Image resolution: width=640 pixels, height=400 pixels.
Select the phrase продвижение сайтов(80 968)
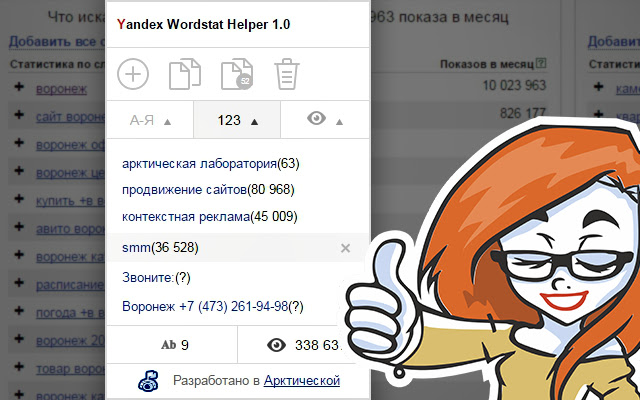(x=208, y=190)
